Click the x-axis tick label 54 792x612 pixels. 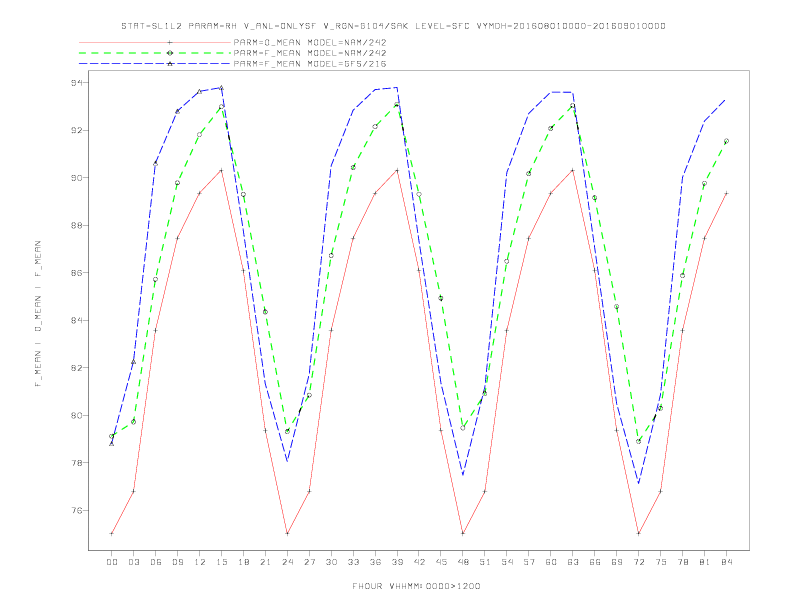(507, 562)
